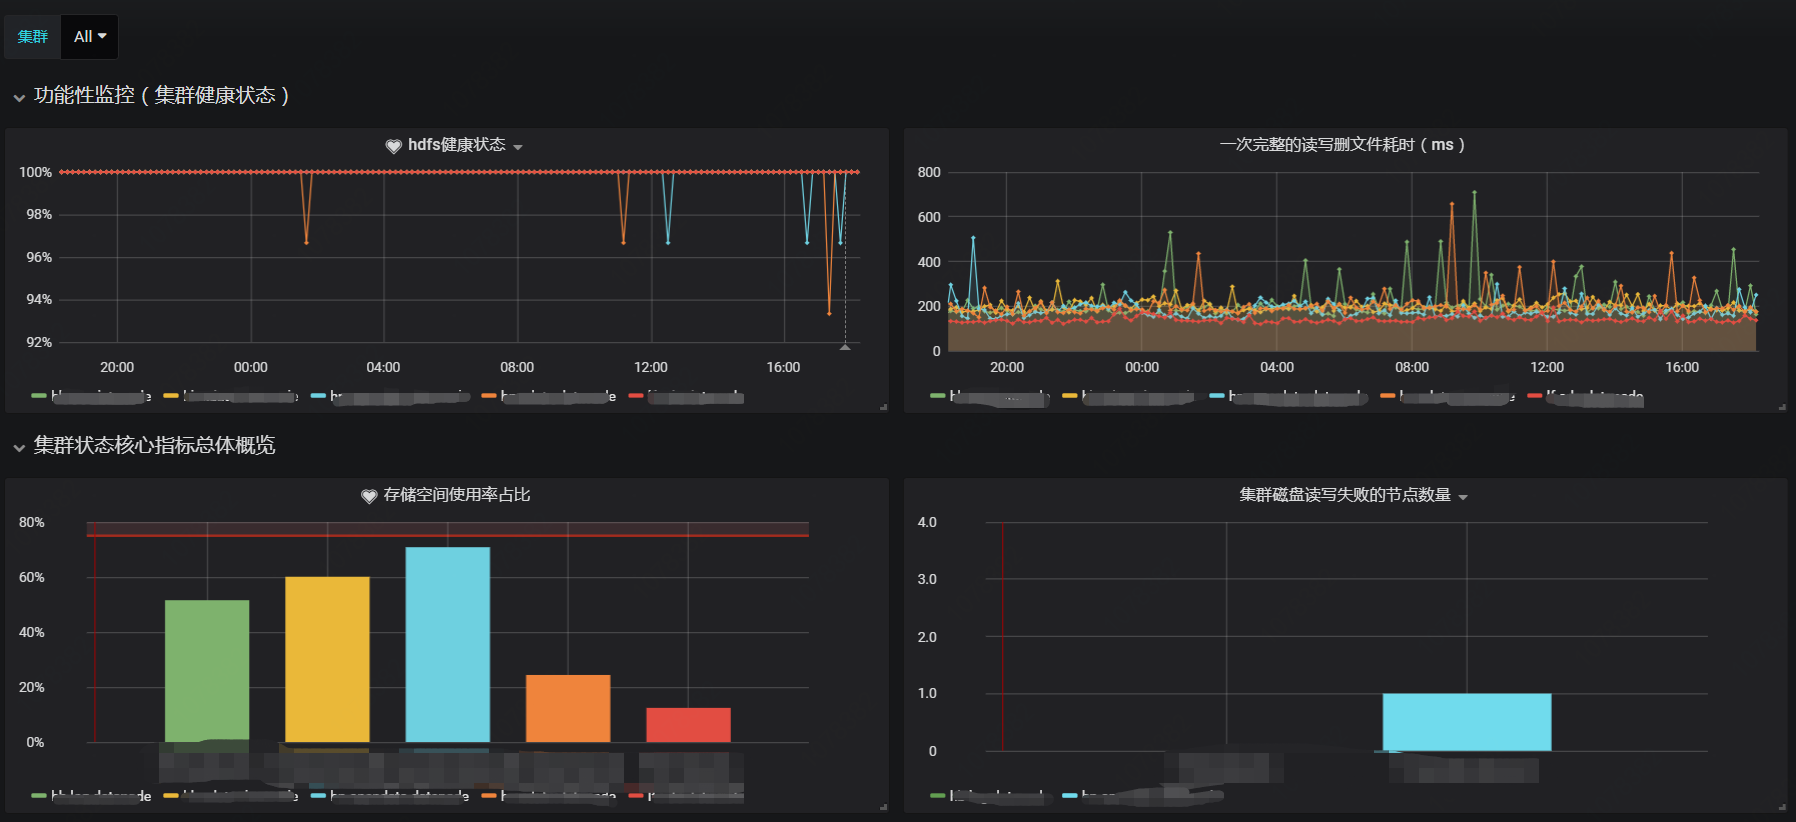Click red legend swatch in hdfs健康状态 panel
The height and width of the screenshot is (822, 1796).
click(636, 396)
